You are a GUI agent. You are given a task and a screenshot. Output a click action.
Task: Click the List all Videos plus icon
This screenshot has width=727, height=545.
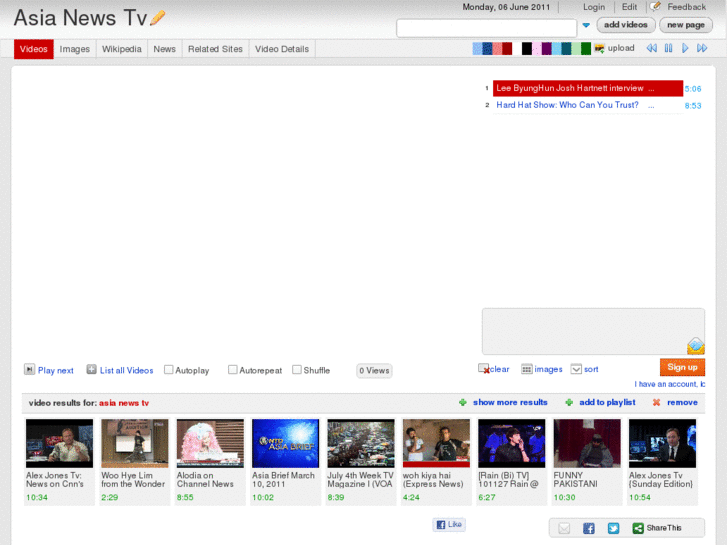point(91,369)
